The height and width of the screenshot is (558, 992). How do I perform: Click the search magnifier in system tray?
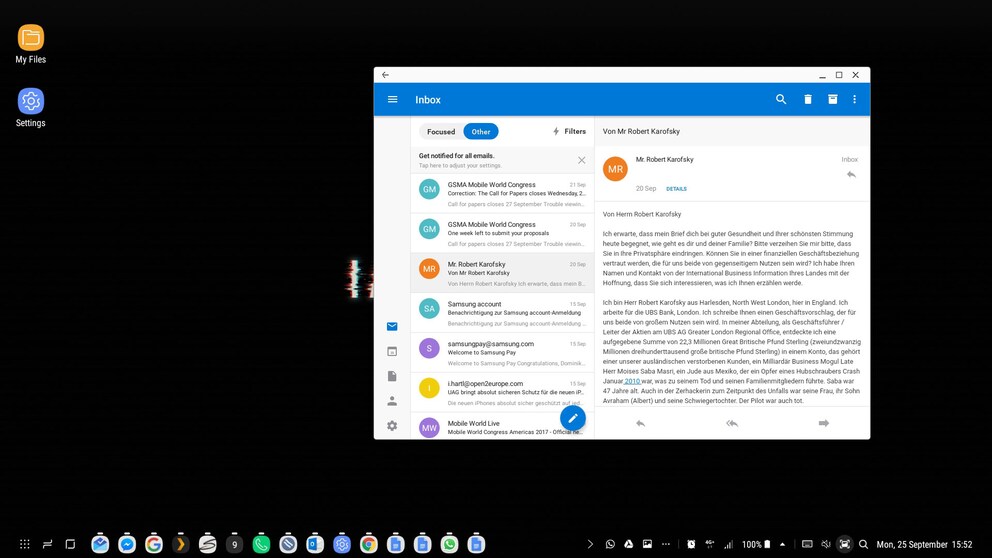(864, 544)
